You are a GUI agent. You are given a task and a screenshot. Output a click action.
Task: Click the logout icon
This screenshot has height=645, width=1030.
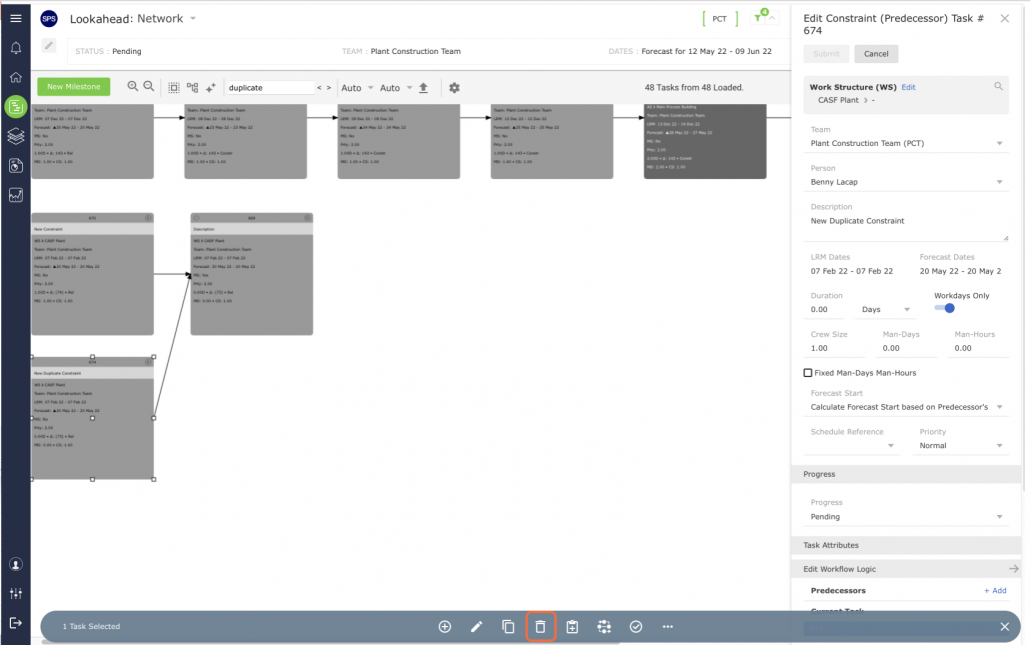tap(16, 623)
